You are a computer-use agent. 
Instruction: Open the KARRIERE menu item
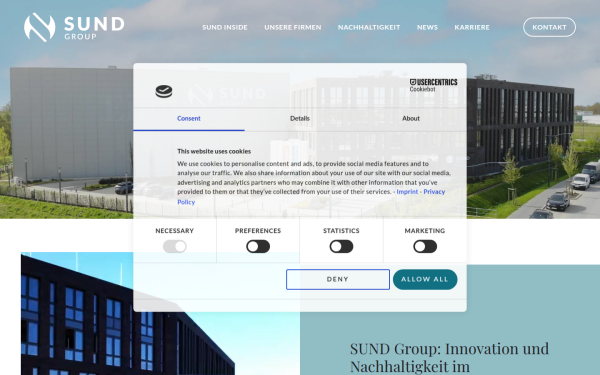point(472,27)
